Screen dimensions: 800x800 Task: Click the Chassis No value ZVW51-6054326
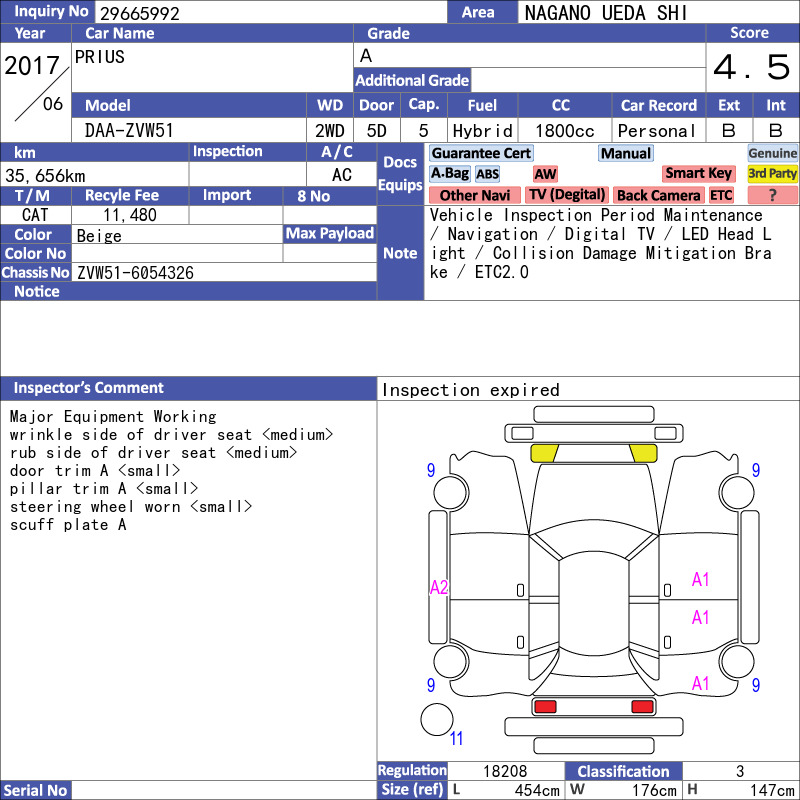click(x=135, y=273)
